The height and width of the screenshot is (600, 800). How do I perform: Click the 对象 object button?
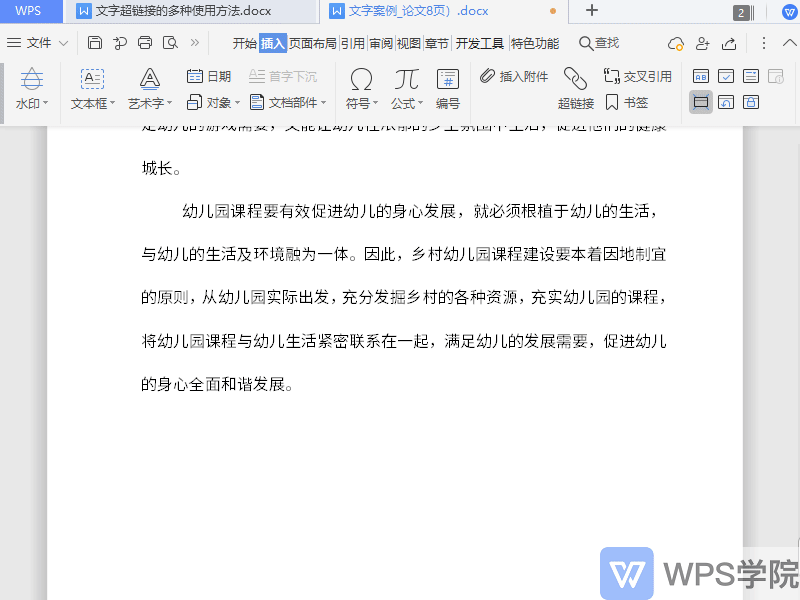coord(209,103)
